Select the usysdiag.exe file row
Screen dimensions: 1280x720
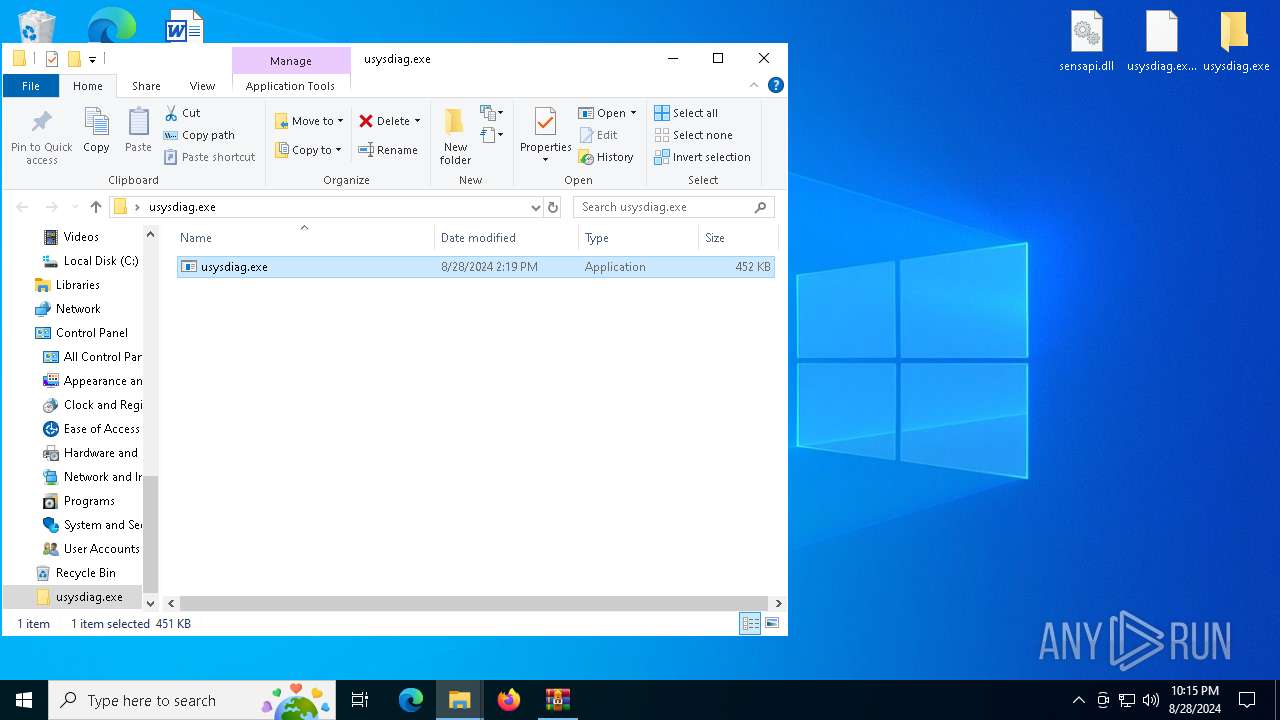pyautogui.click(x=475, y=267)
